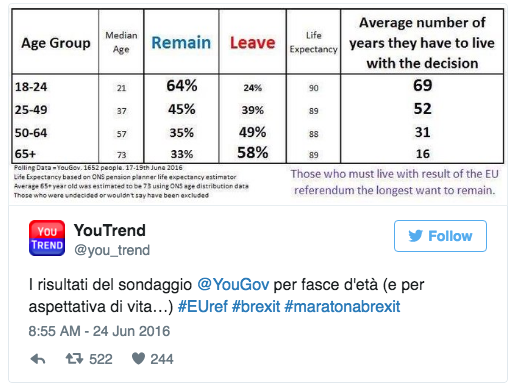View the 244 likes count
This screenshot has height=388, width=517.
click(x=162, y=359)
